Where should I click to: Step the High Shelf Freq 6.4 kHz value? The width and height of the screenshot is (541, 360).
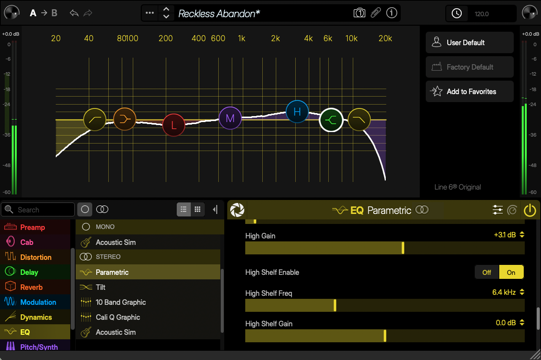(522, 292)
